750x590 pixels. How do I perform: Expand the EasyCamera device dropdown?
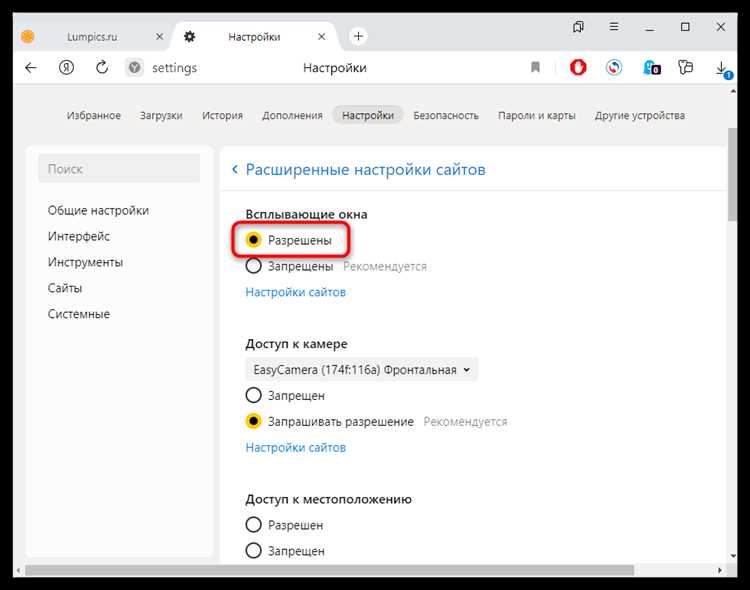point(361,370)
